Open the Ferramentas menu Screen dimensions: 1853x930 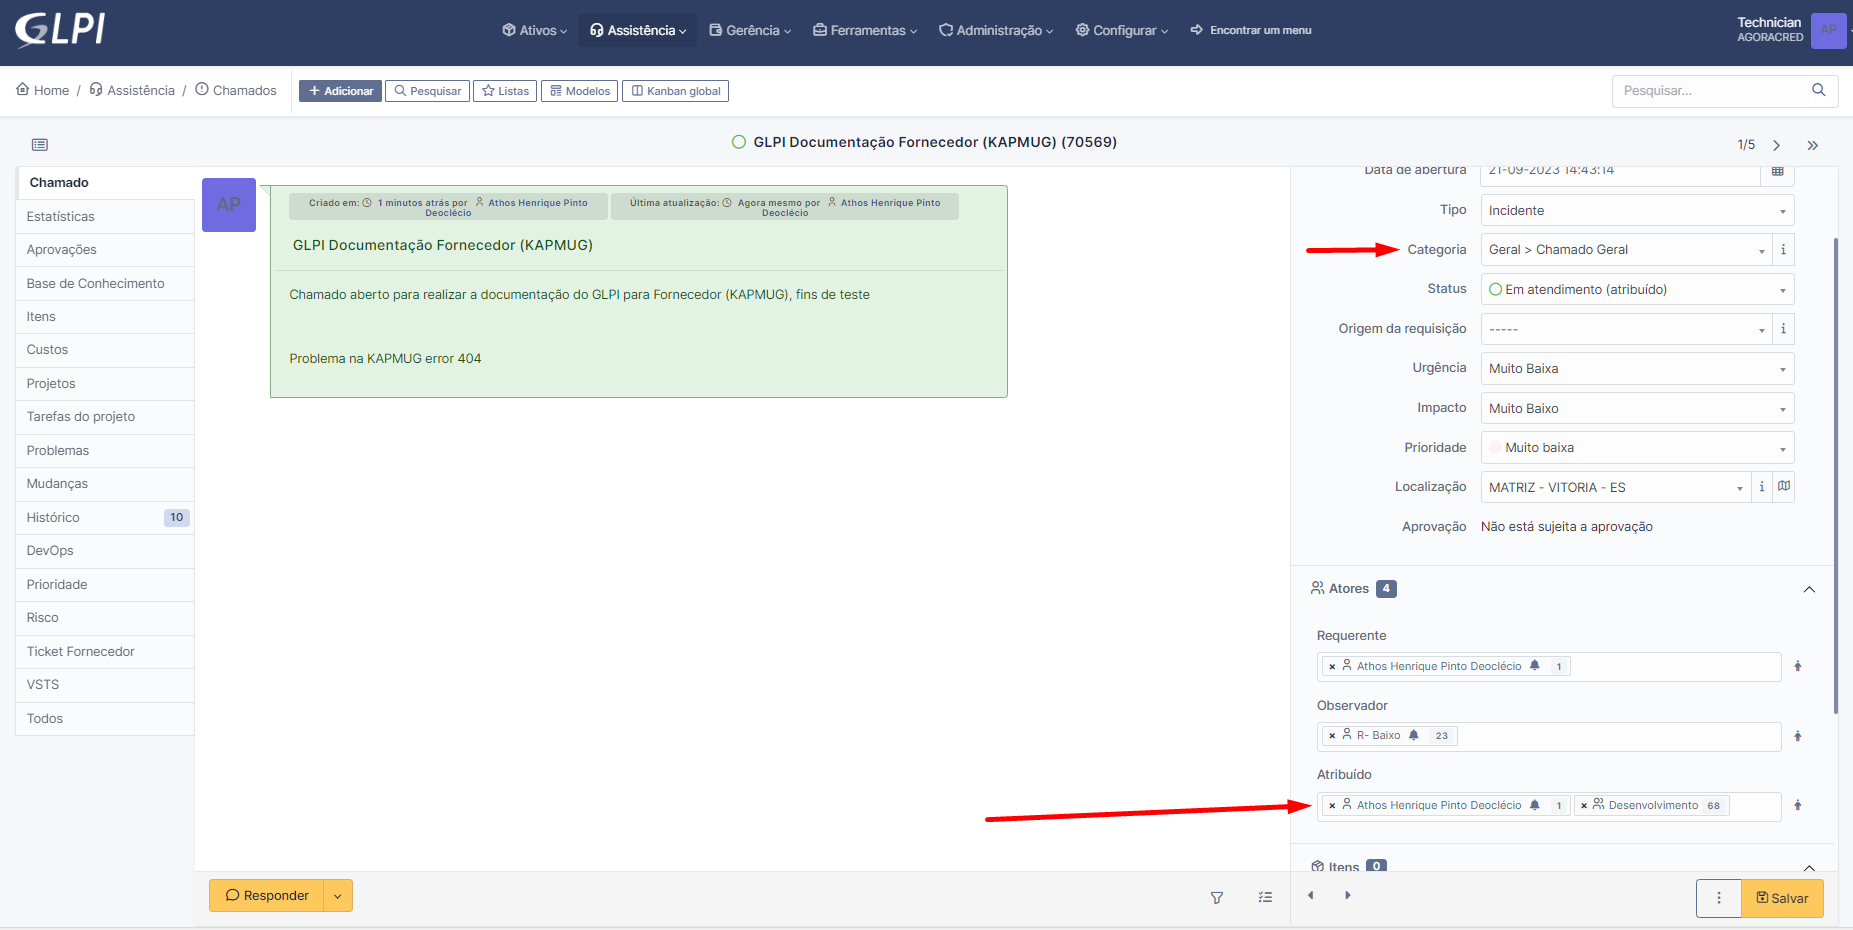[865, 30]
